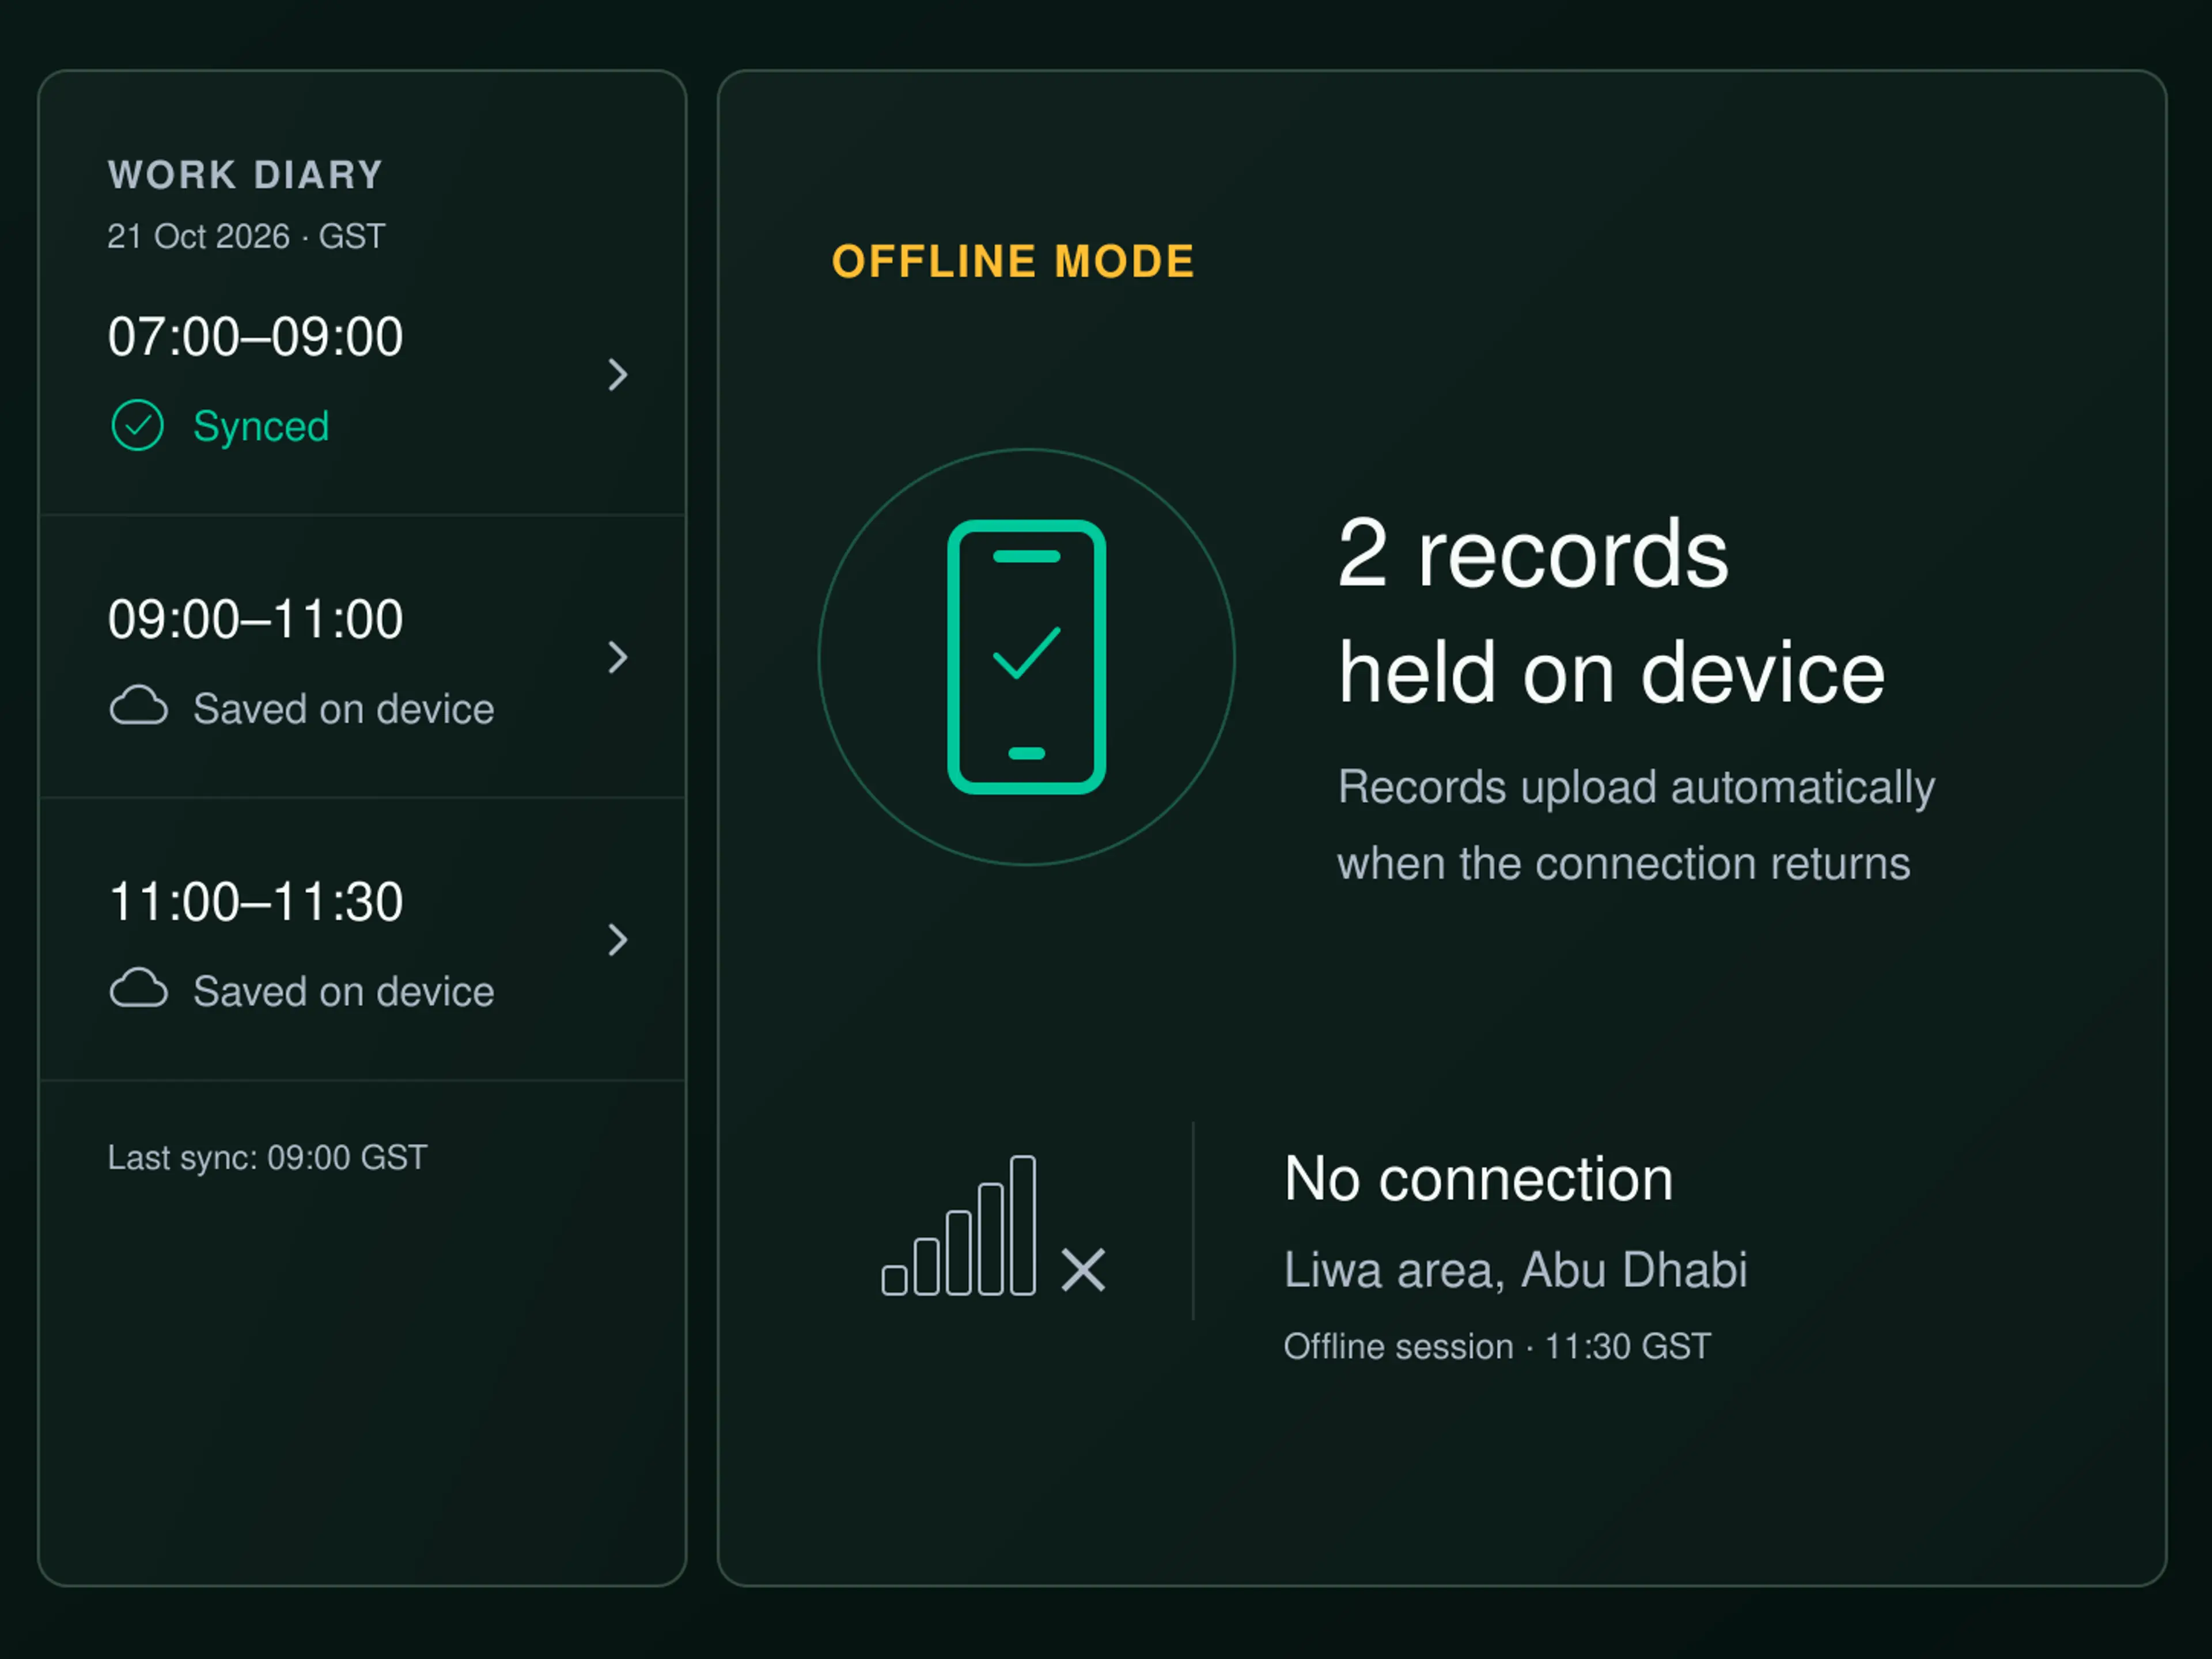Click Saved on device under 11:00–11:30
This screenshot has width=2212, height=1659.
pos(343,991)
